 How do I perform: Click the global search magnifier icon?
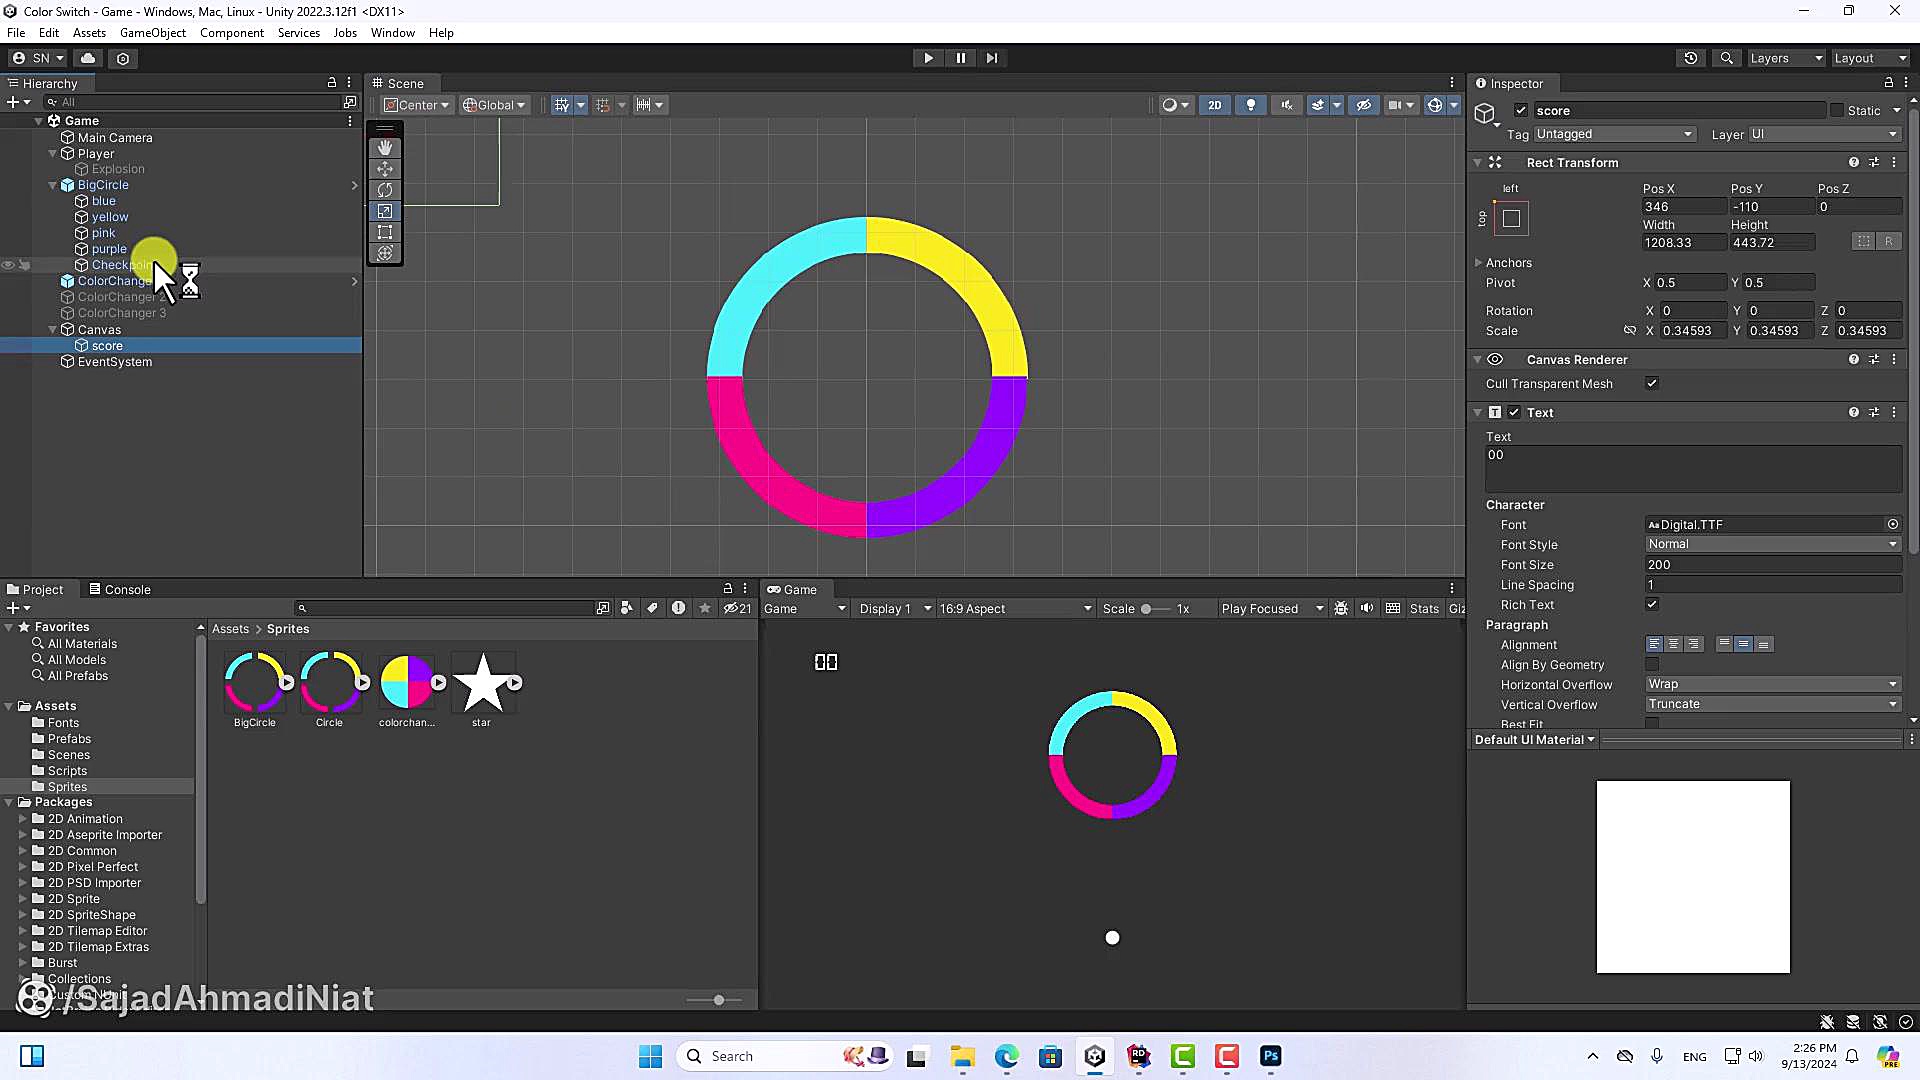click(1727, 58)
